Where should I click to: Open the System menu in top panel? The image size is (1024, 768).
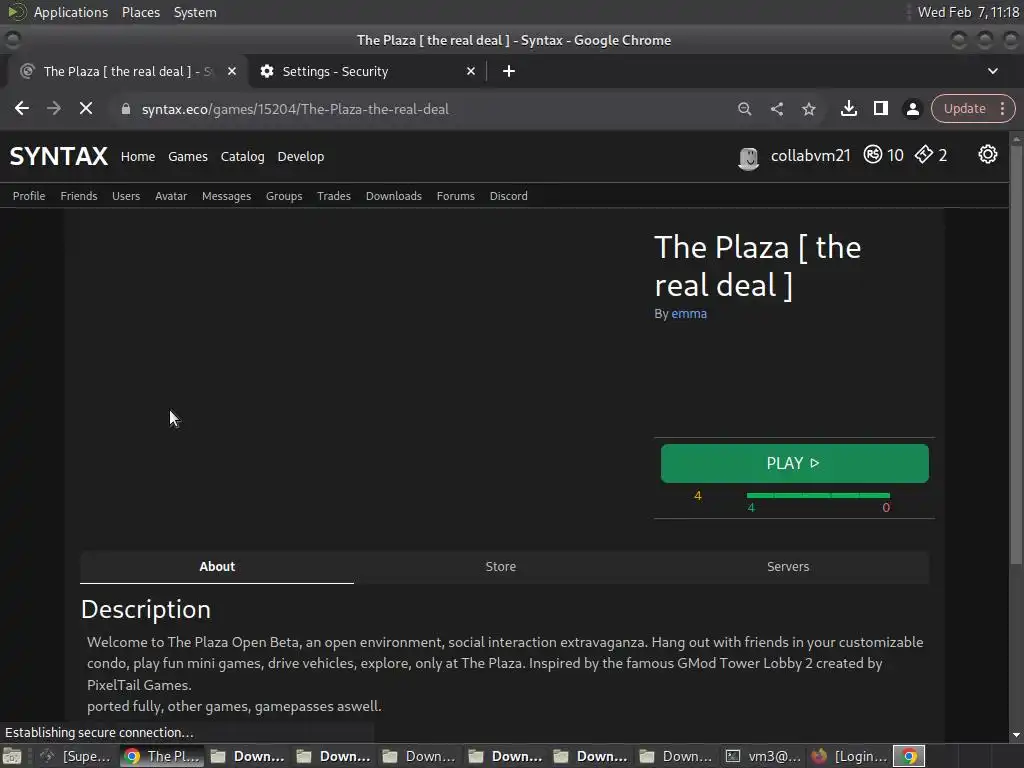(x=195, y=12)
